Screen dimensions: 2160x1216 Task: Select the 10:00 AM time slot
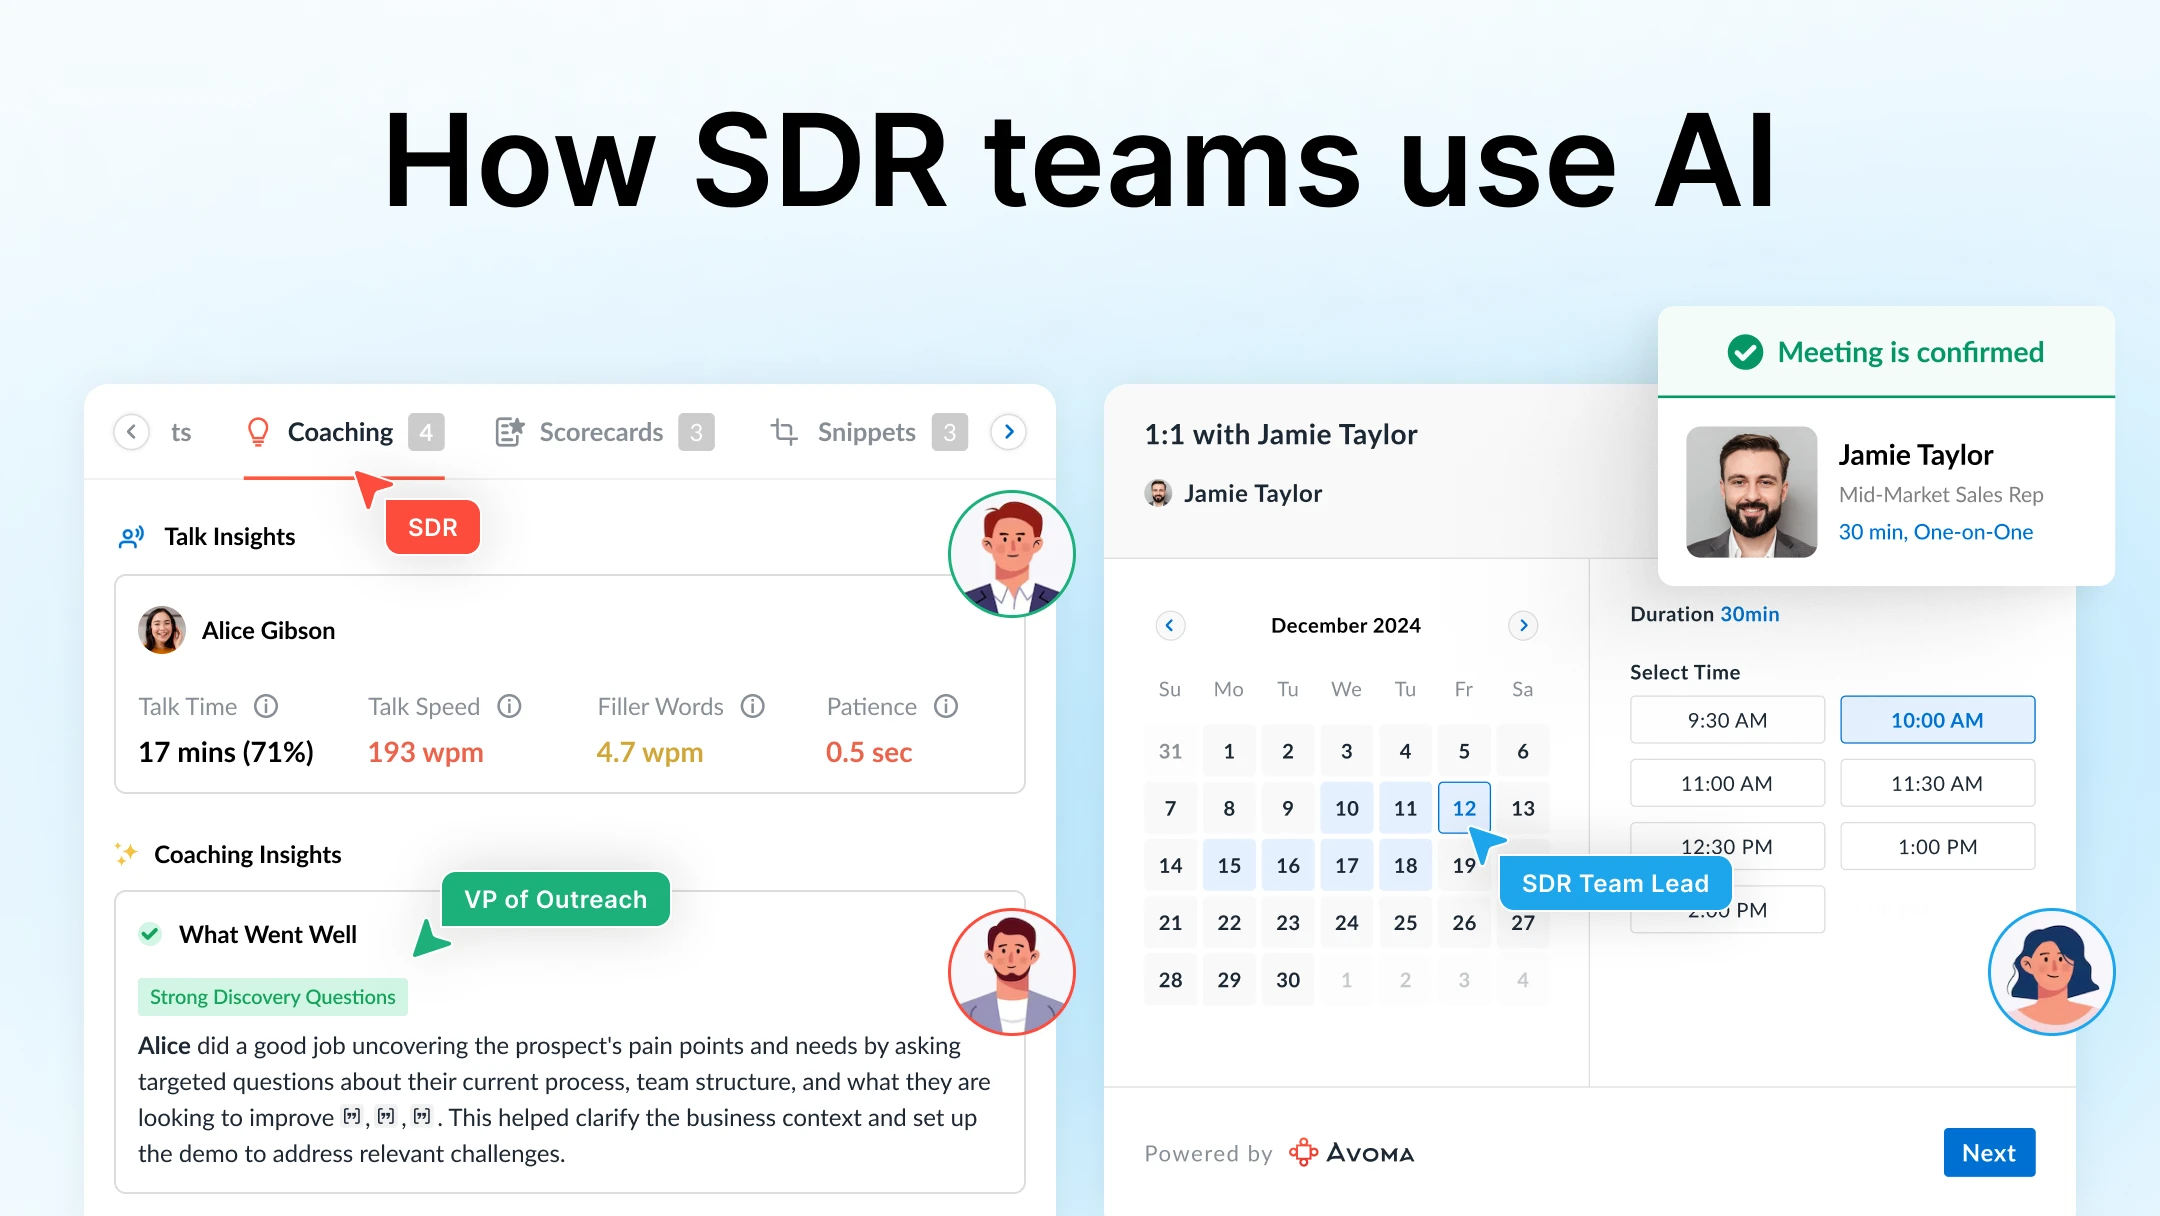1937,720
